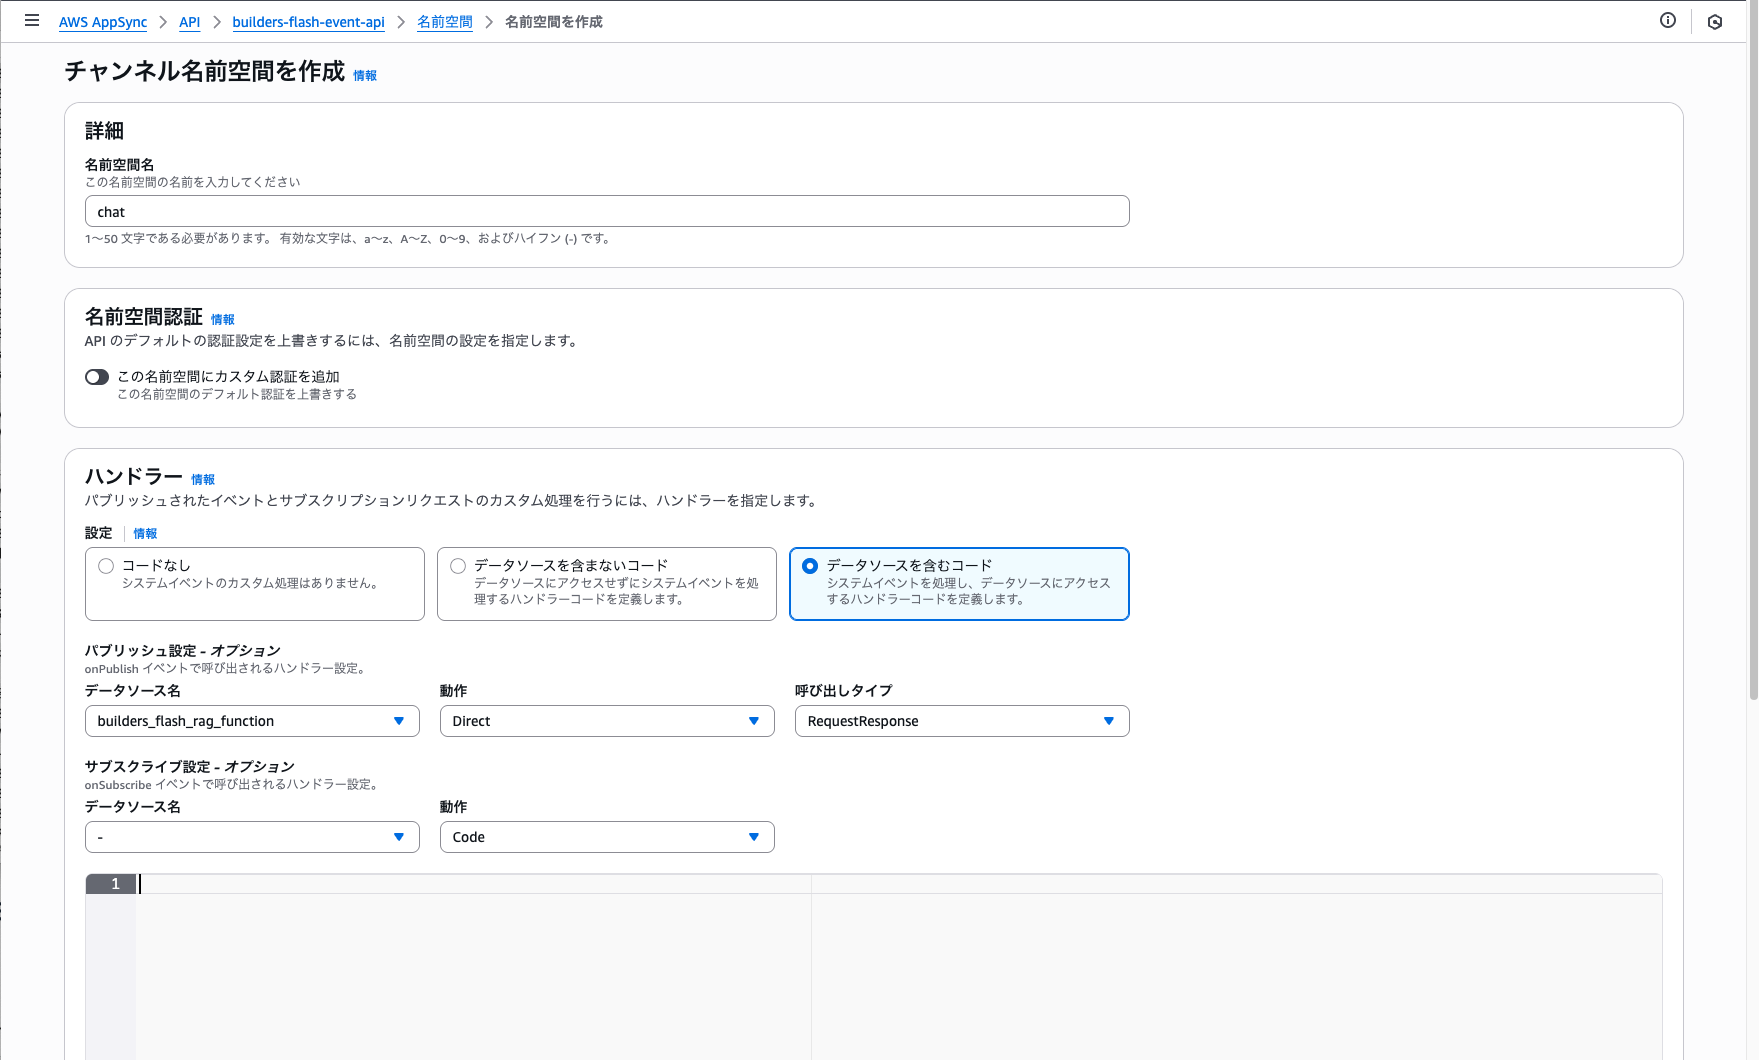Image resolution: width=1759 pixels, height=1060 pixels.
Task: Enable custom authentication for this namespace
Action: tap(96, 376)
